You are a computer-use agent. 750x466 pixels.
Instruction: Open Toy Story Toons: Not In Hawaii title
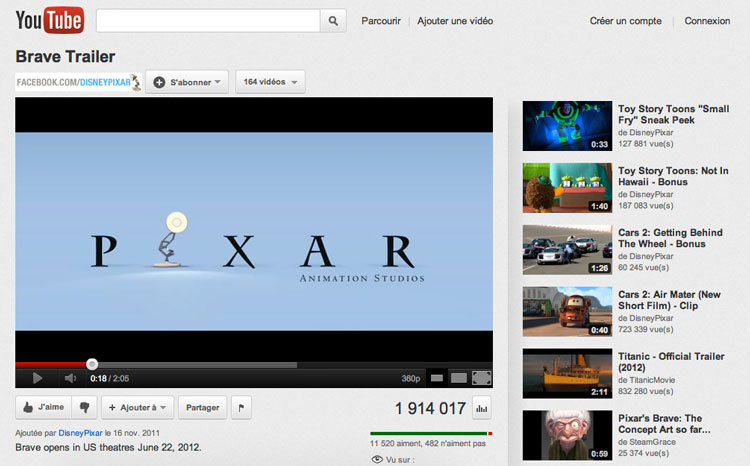[673, 176]
